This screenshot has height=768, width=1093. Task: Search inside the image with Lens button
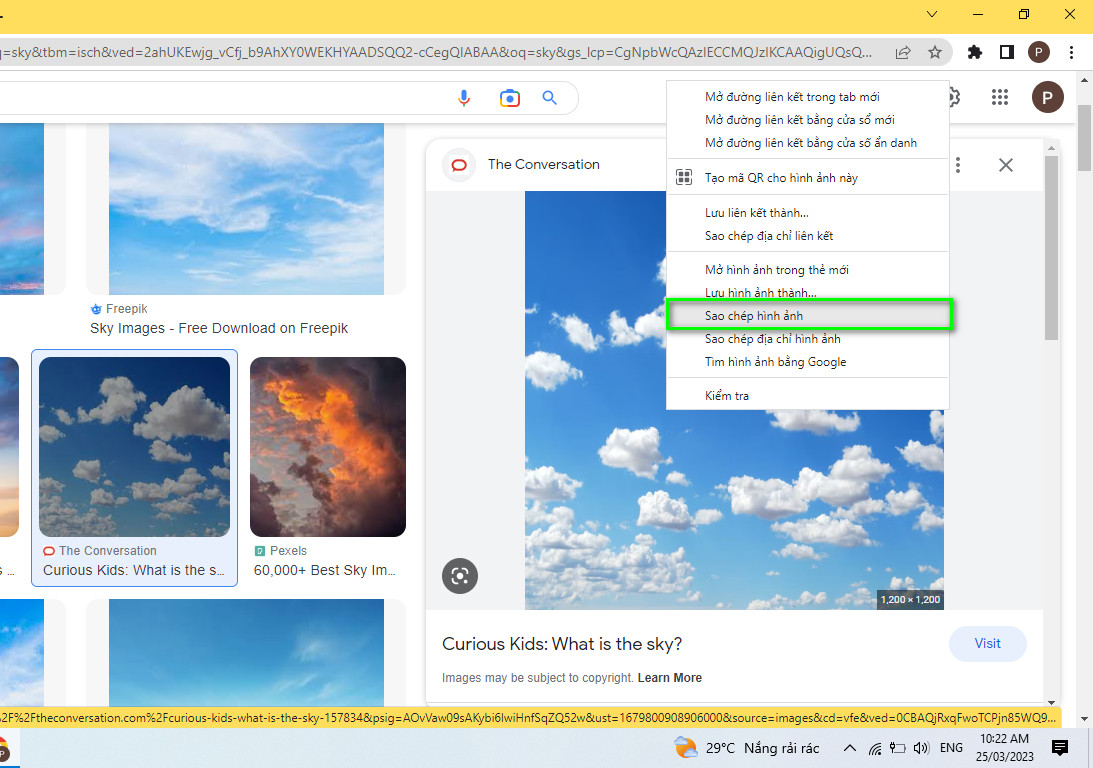tap(459, 576)
